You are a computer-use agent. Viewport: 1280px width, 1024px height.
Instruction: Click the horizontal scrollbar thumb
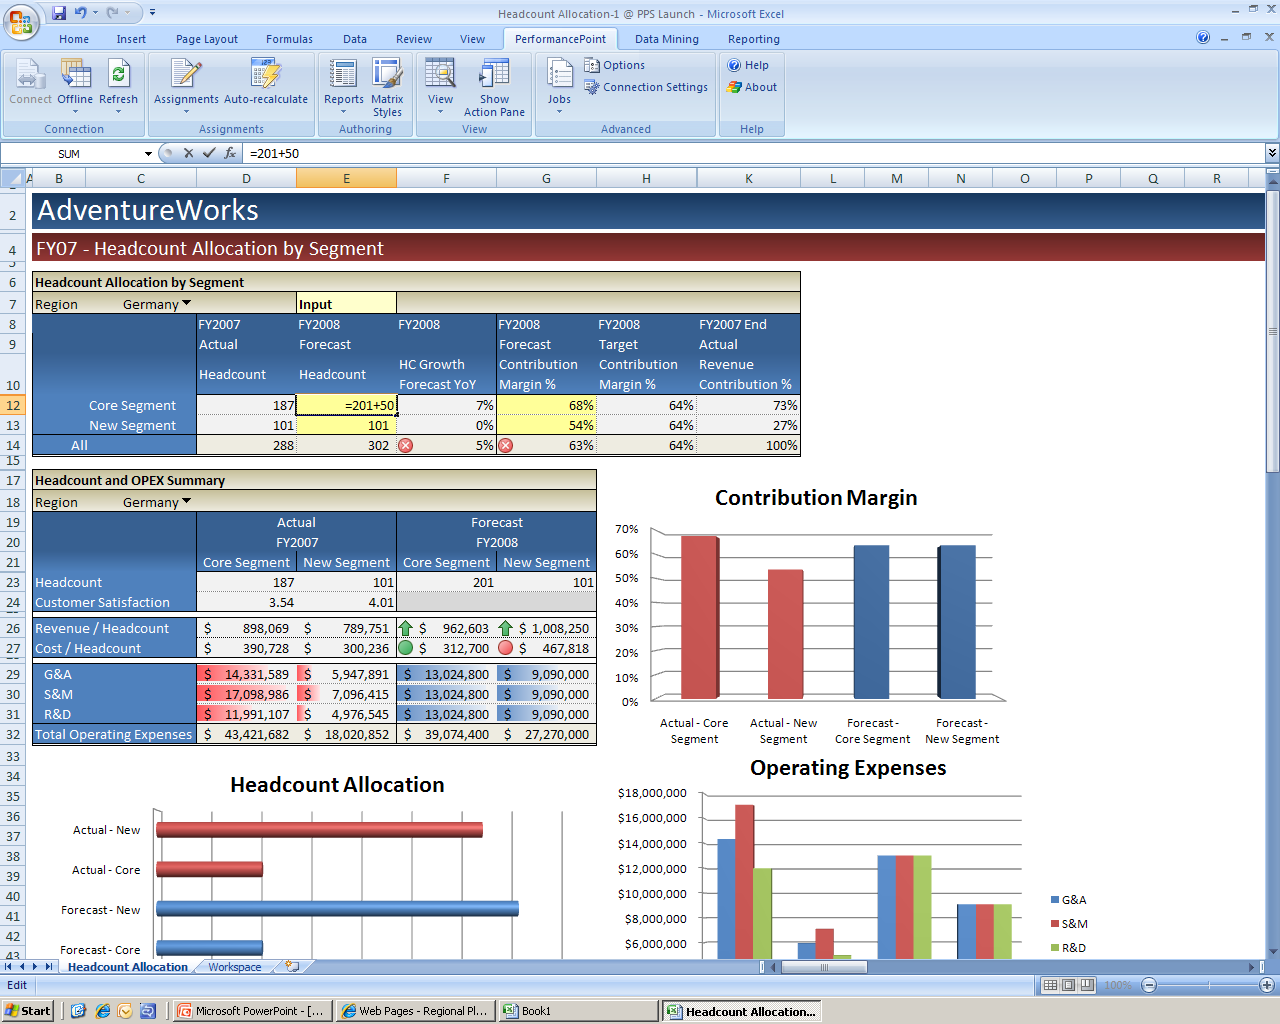pyautogui.click(x=824, y=967)
